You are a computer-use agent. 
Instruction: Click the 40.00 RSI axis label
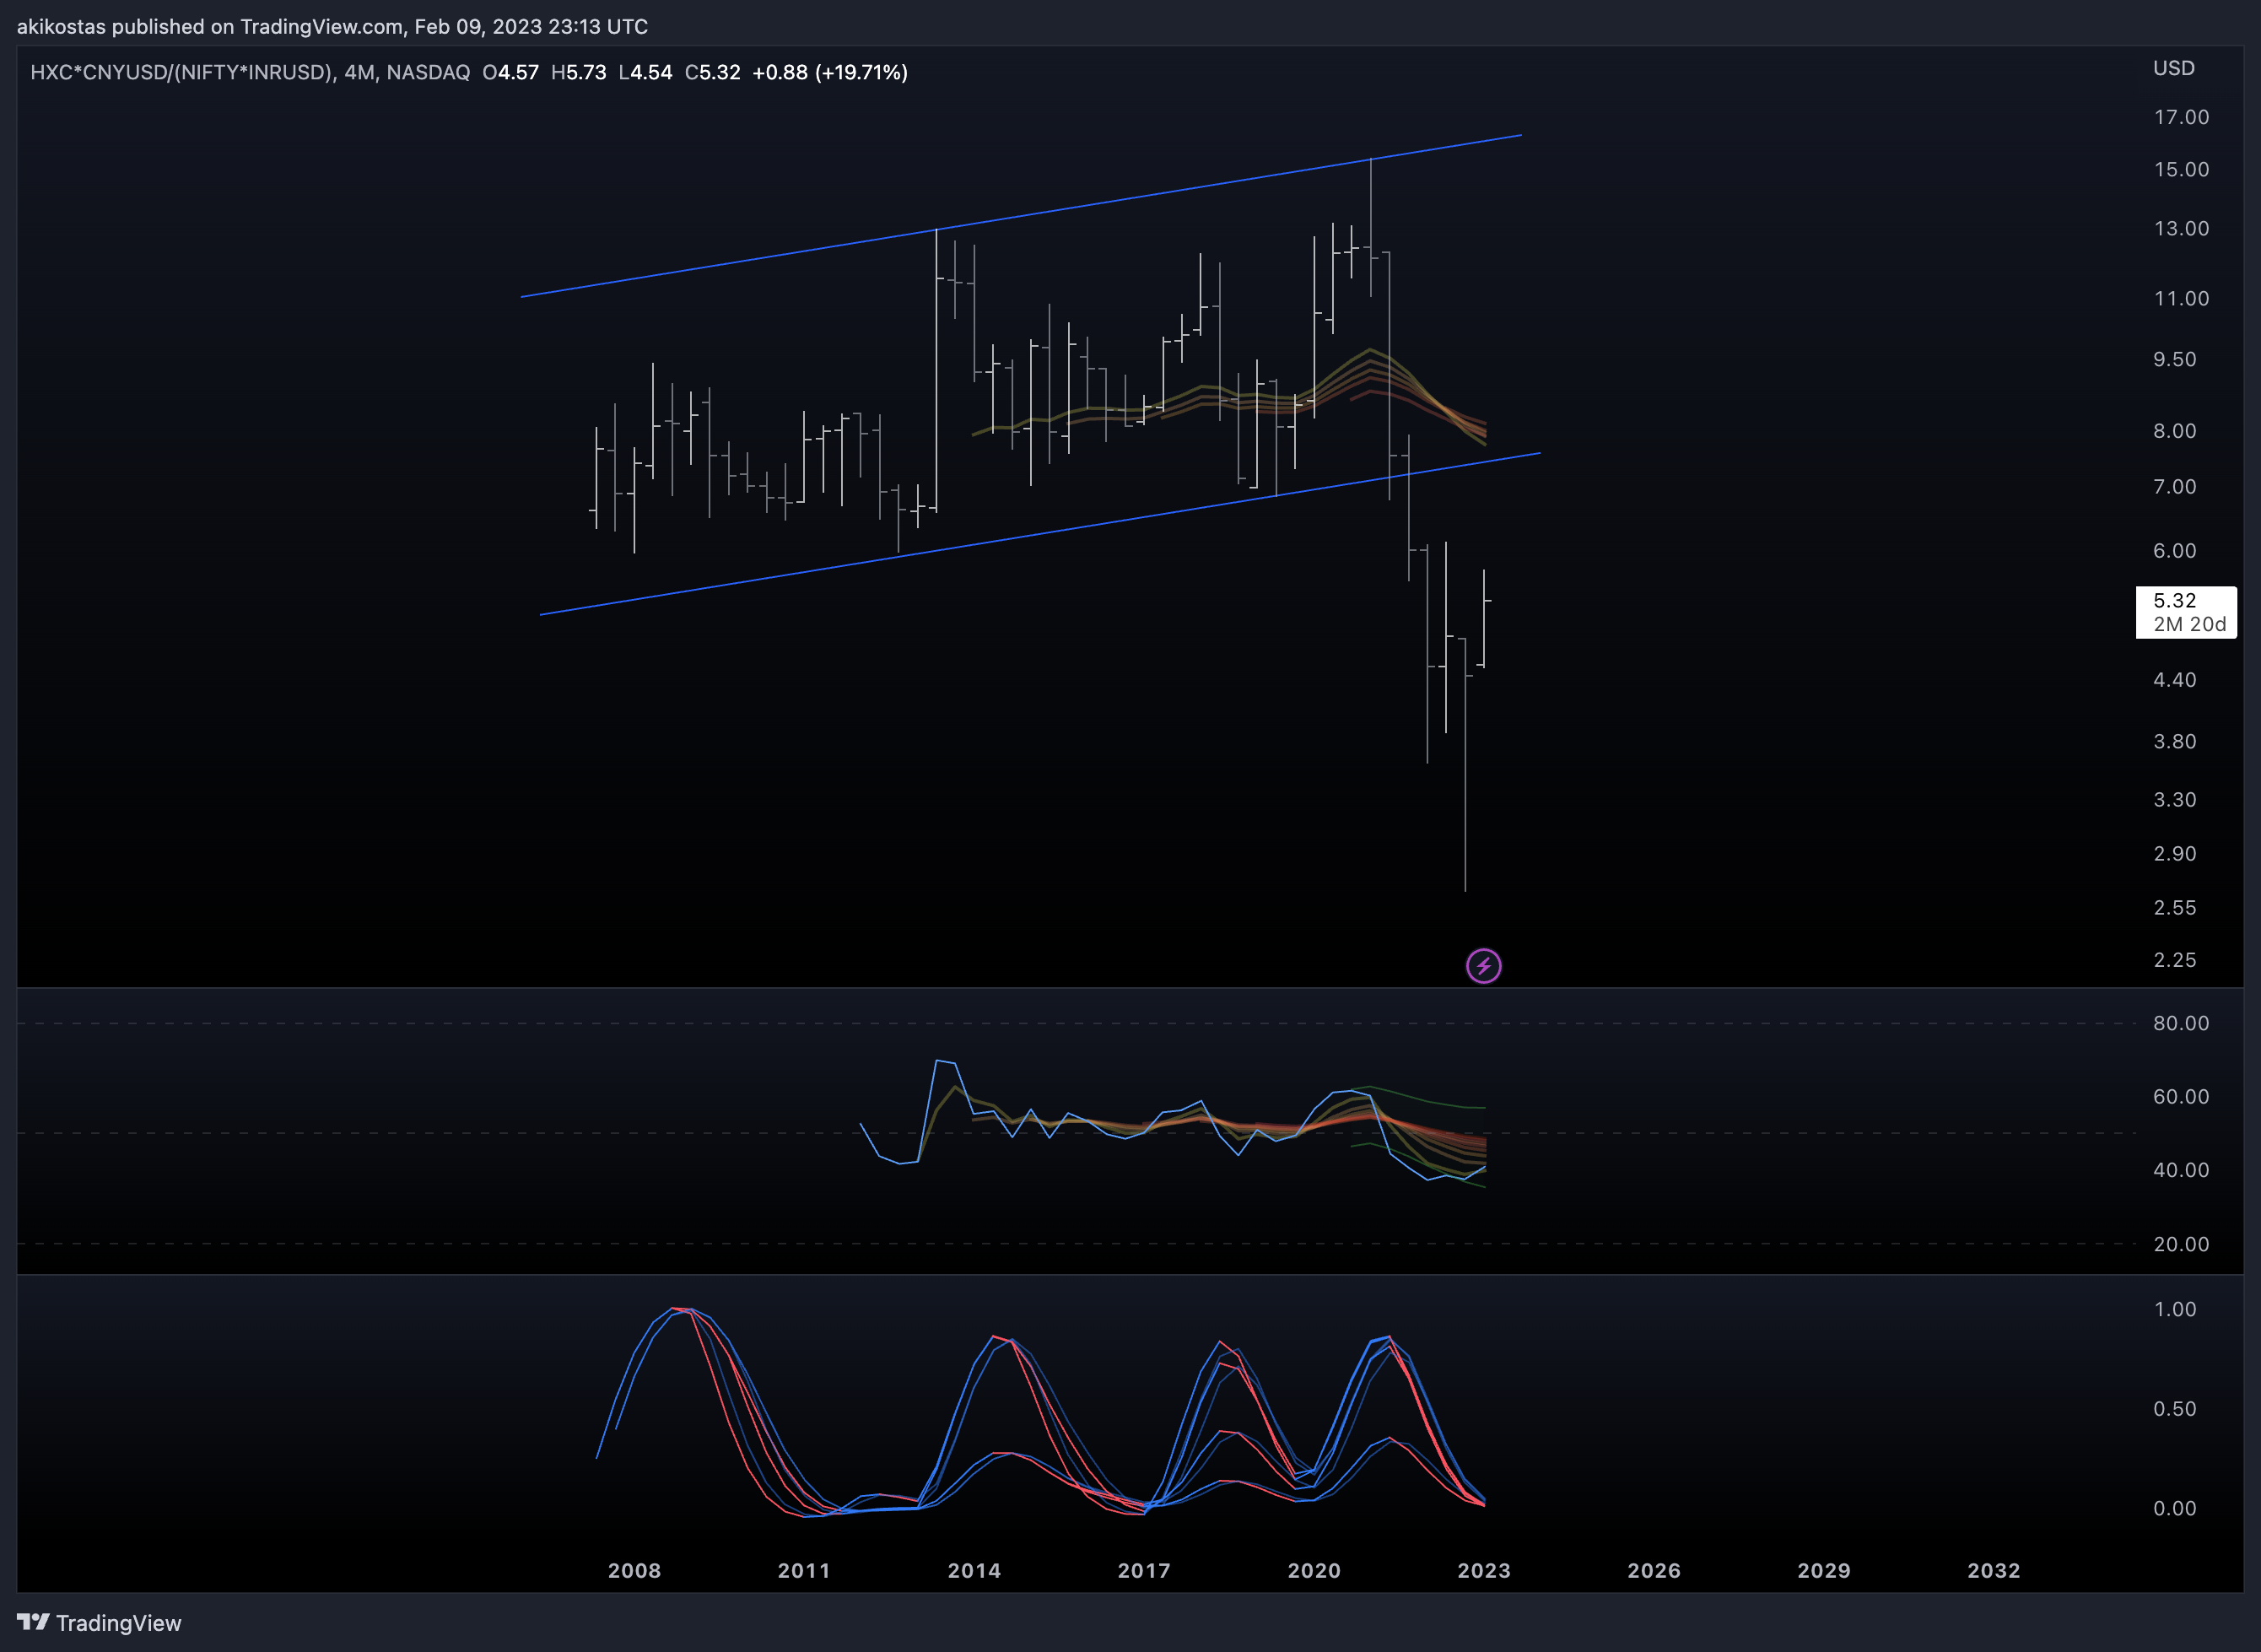point(2181,1170)
